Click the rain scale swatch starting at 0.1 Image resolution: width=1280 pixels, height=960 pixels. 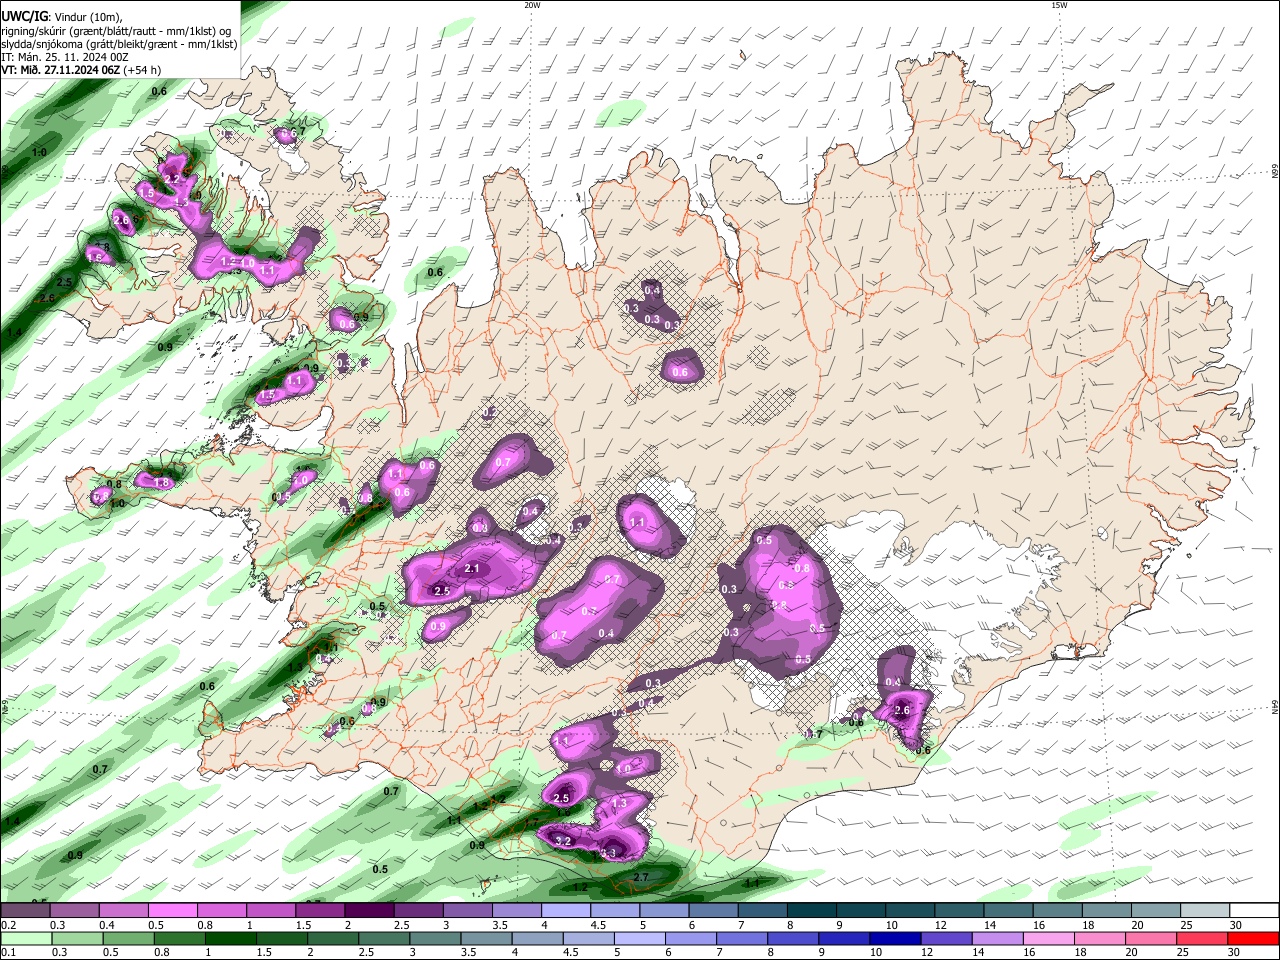25,938
